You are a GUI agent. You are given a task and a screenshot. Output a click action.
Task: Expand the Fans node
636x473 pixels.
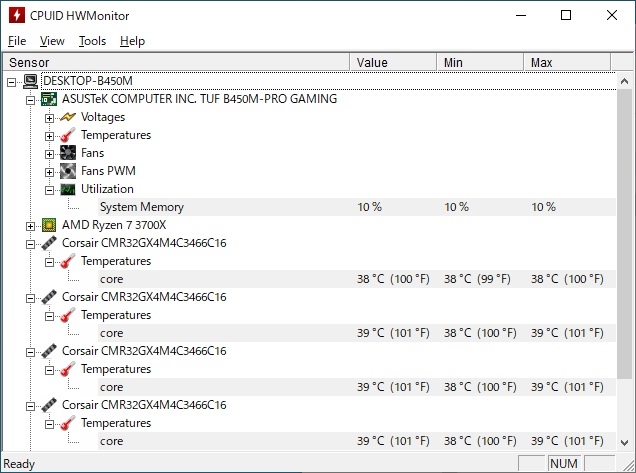click(49, 154)
